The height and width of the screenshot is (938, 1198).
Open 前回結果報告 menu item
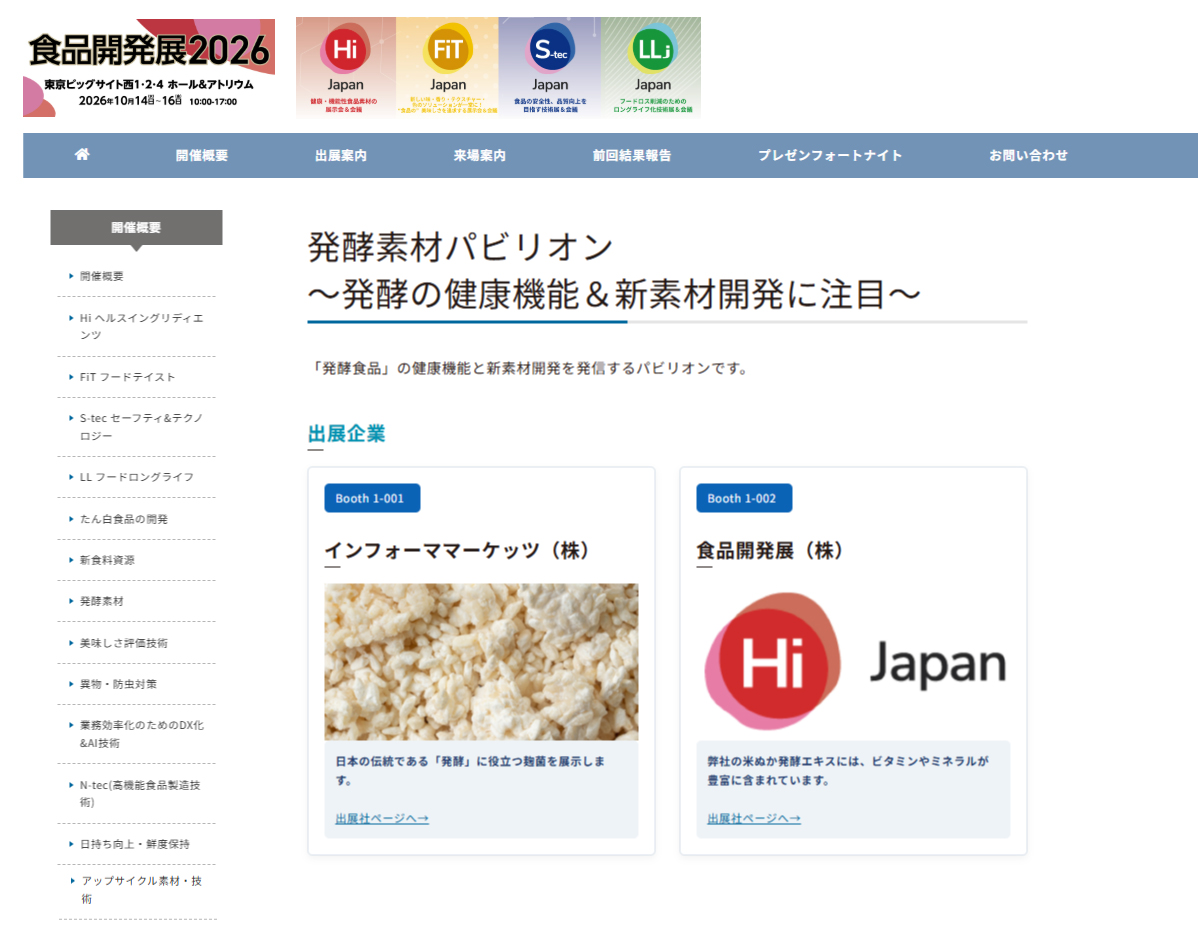pyautogui.click(x=632, y=156)
